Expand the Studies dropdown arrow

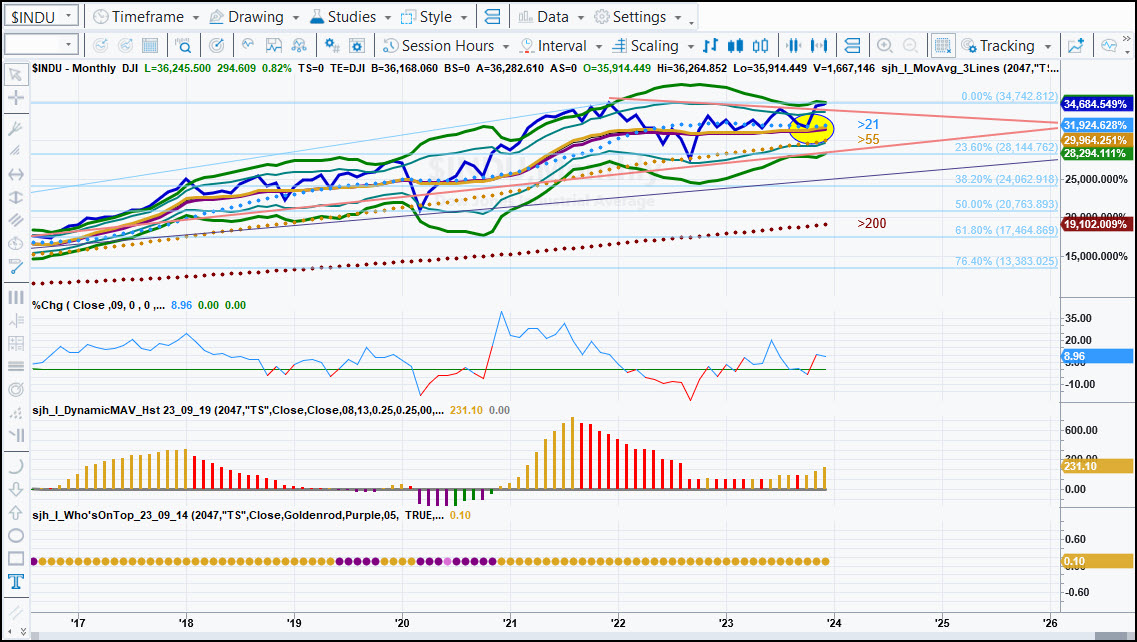coord(388,17)
